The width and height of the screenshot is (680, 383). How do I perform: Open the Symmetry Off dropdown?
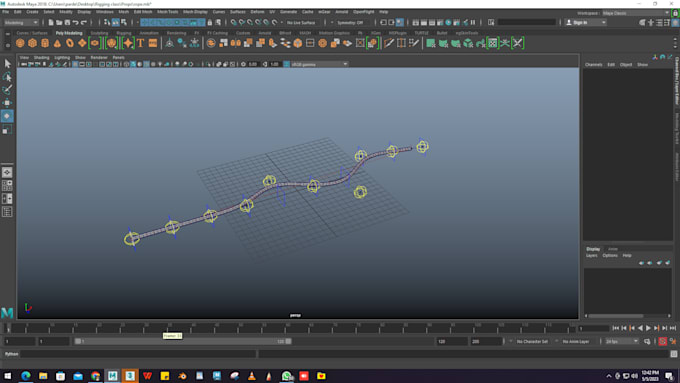(x=350, y=22)
